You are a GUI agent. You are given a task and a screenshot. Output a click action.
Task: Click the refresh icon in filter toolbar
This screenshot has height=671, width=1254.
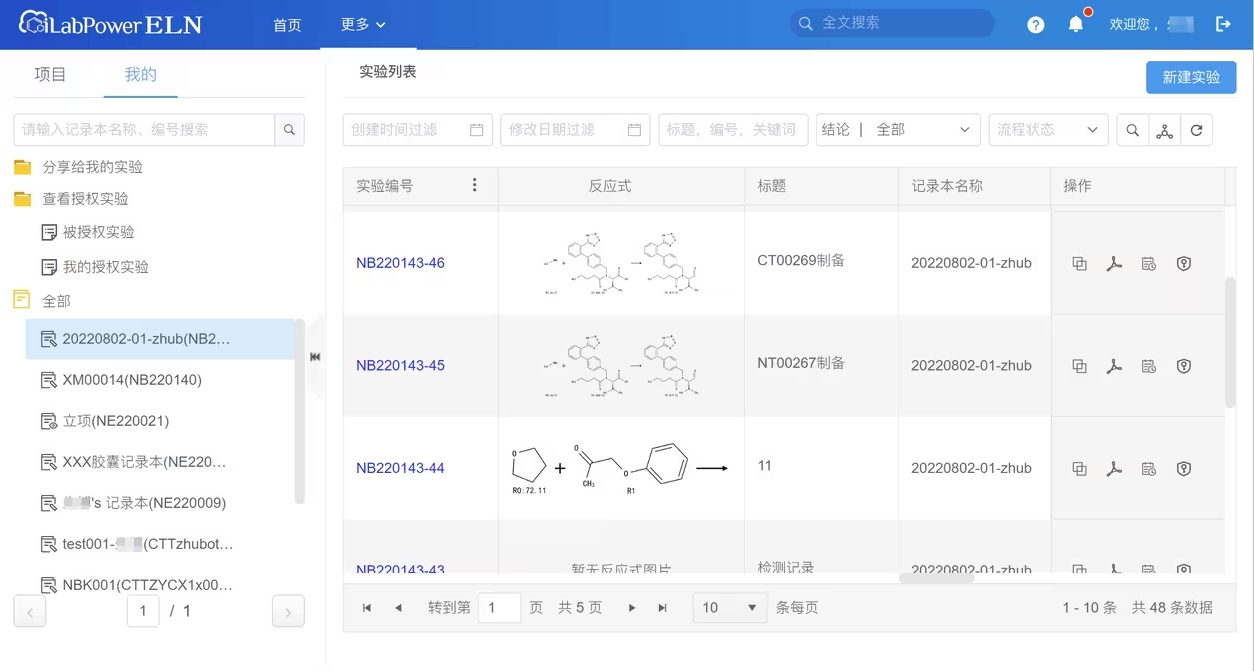click(1196, 130)
